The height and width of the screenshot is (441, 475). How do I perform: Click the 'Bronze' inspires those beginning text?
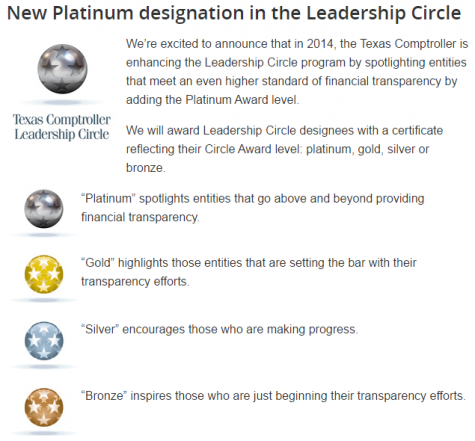pos(273,396)
